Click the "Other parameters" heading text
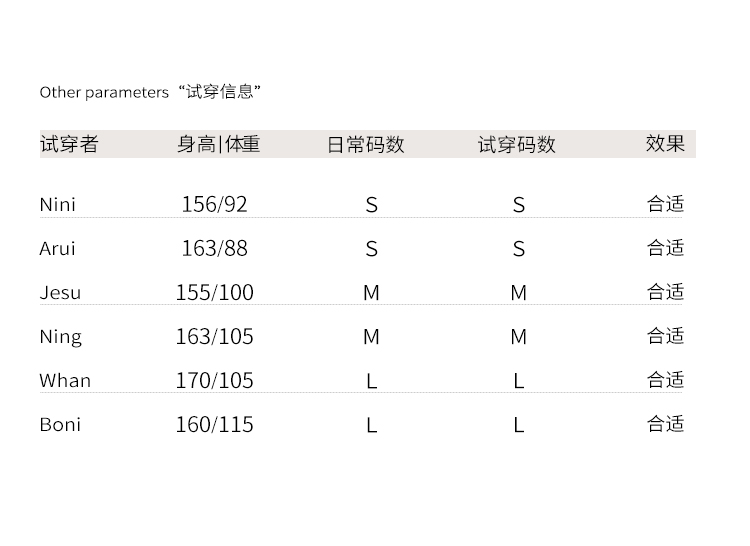 (x=104, y=92)
